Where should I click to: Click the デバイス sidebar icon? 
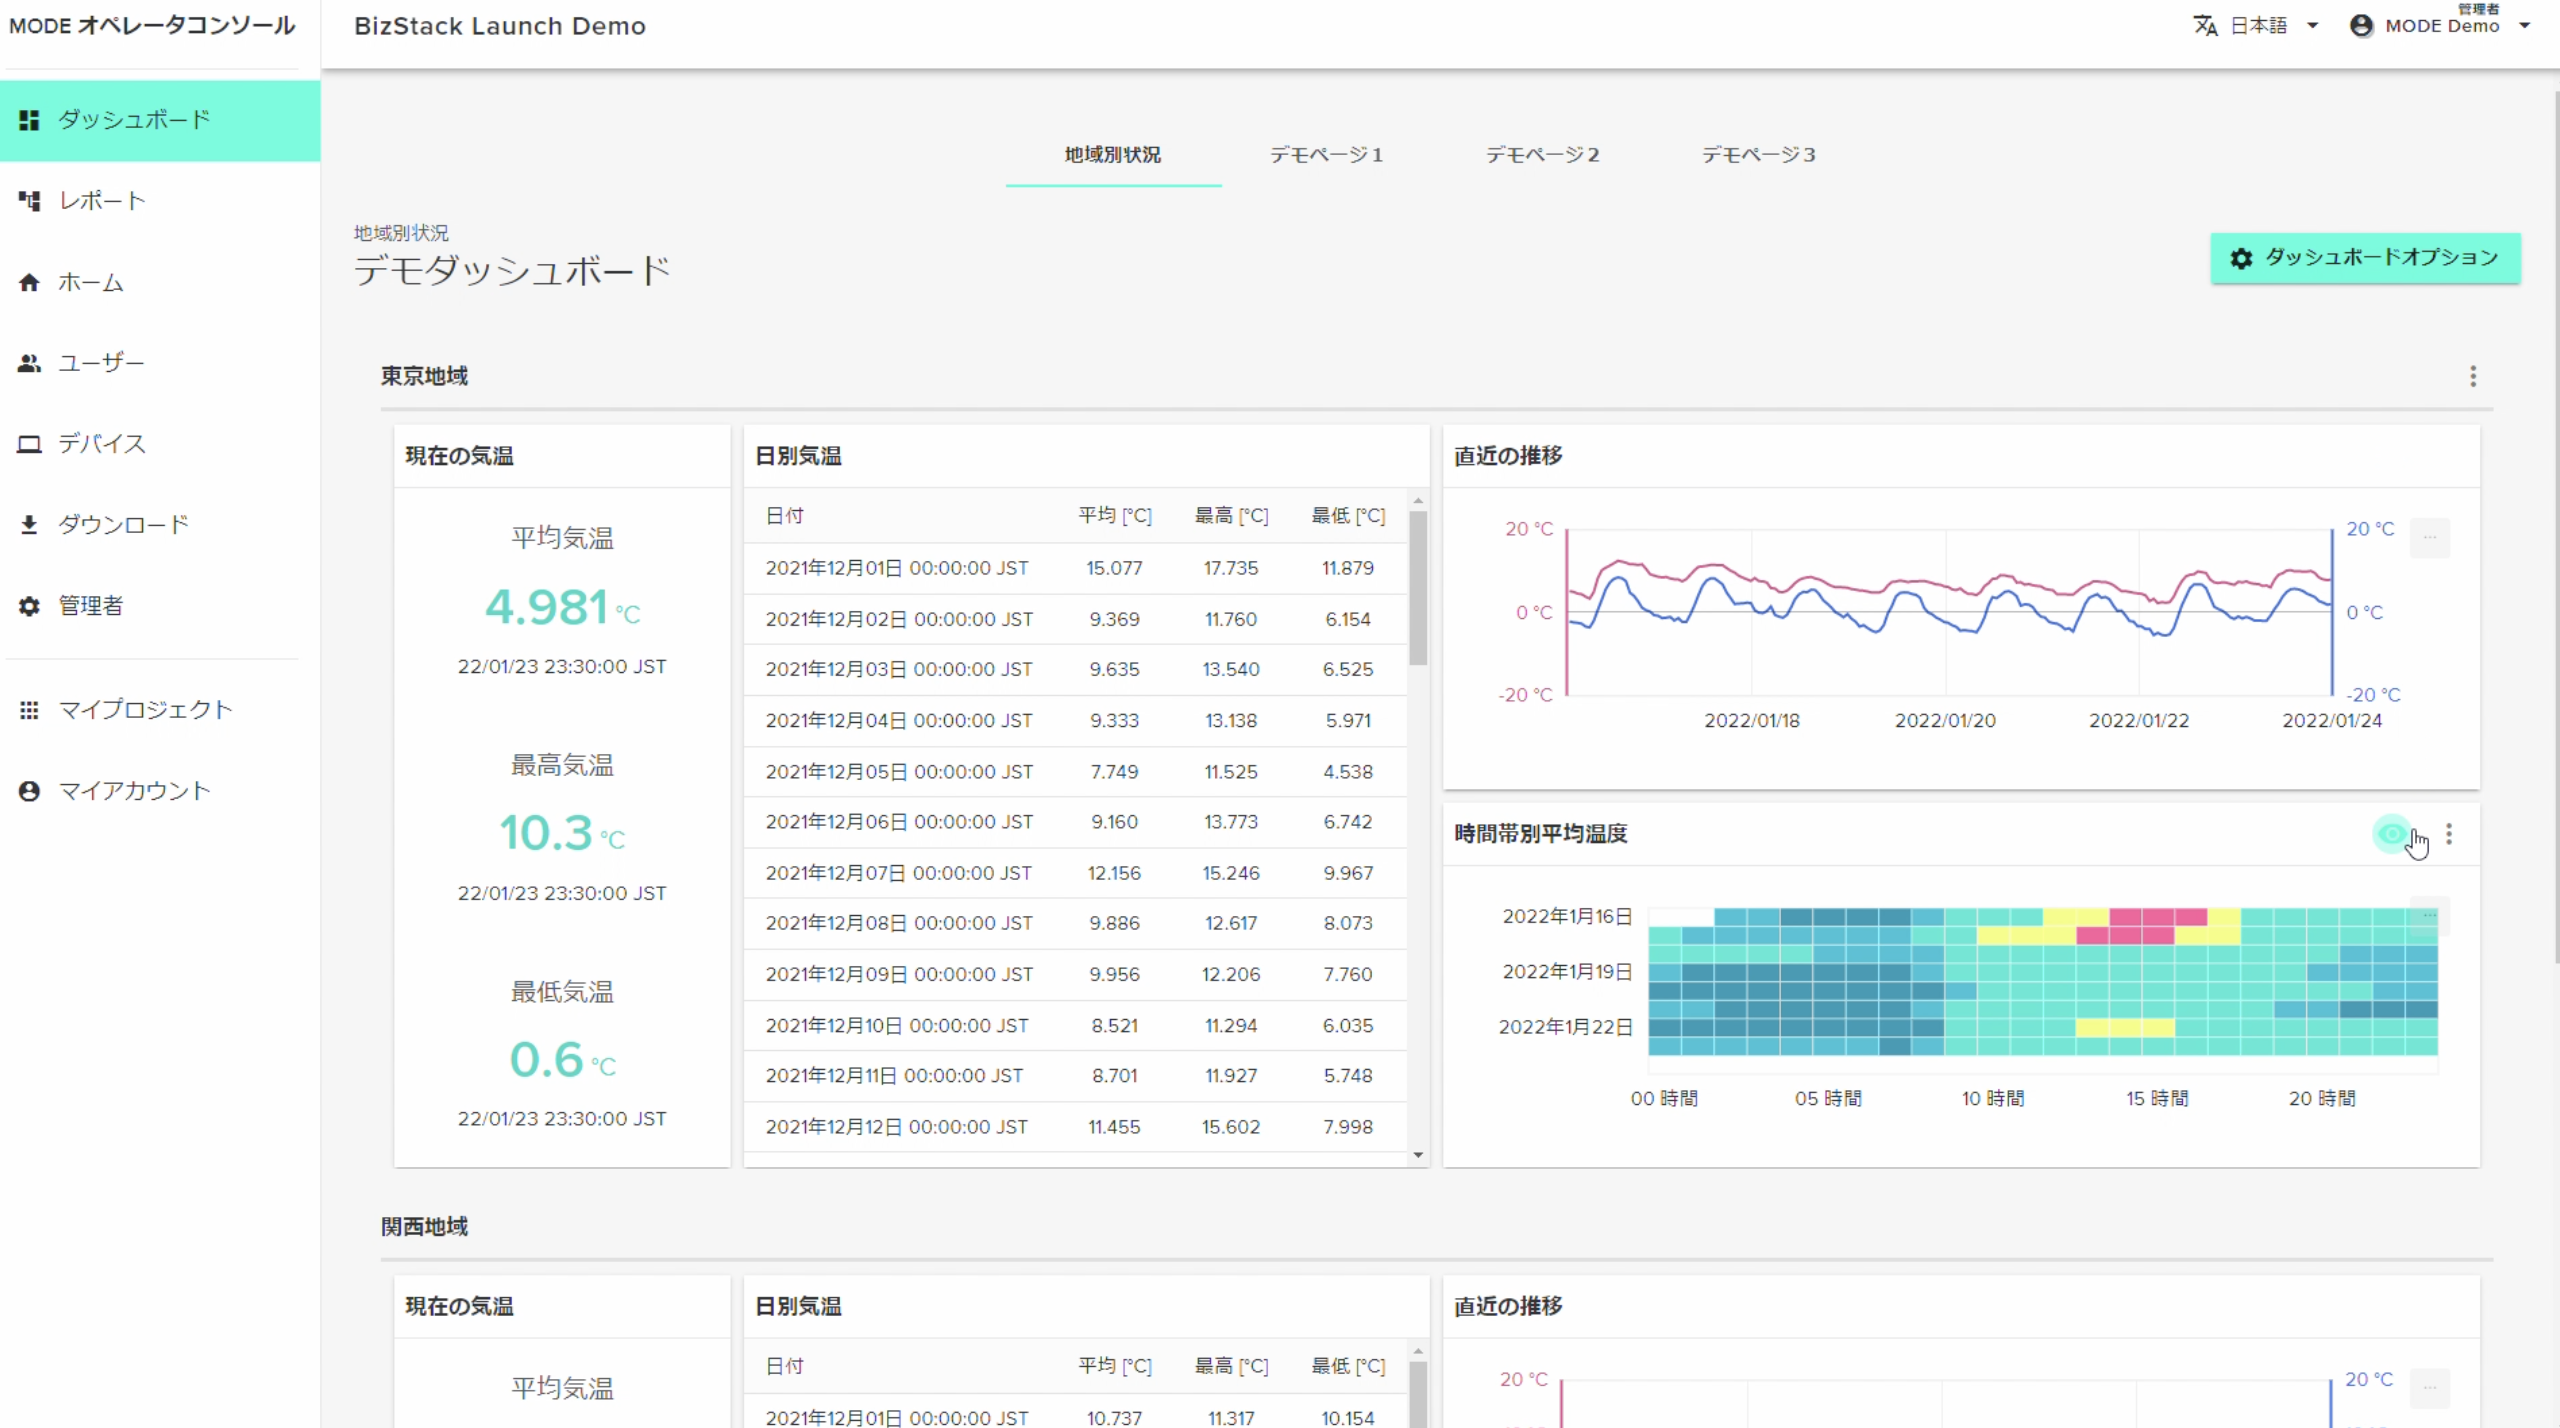point(29,443)
